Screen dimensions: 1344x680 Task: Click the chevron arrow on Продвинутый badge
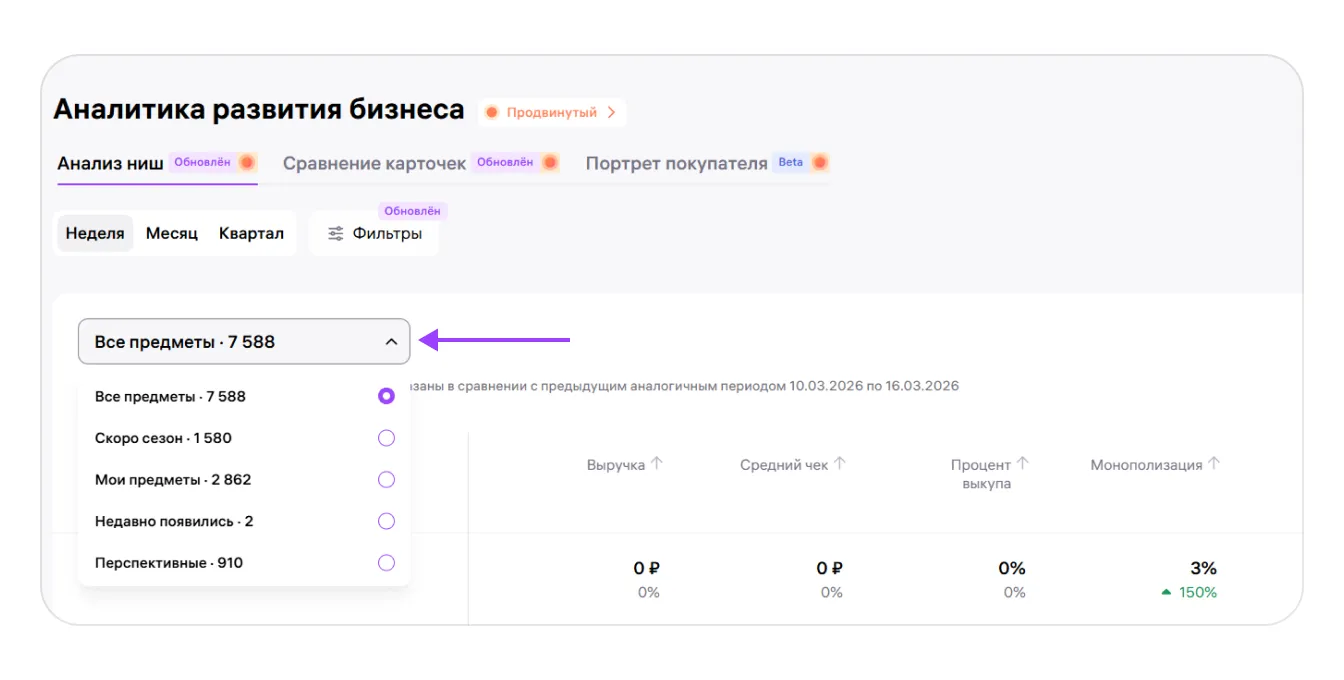611,113
